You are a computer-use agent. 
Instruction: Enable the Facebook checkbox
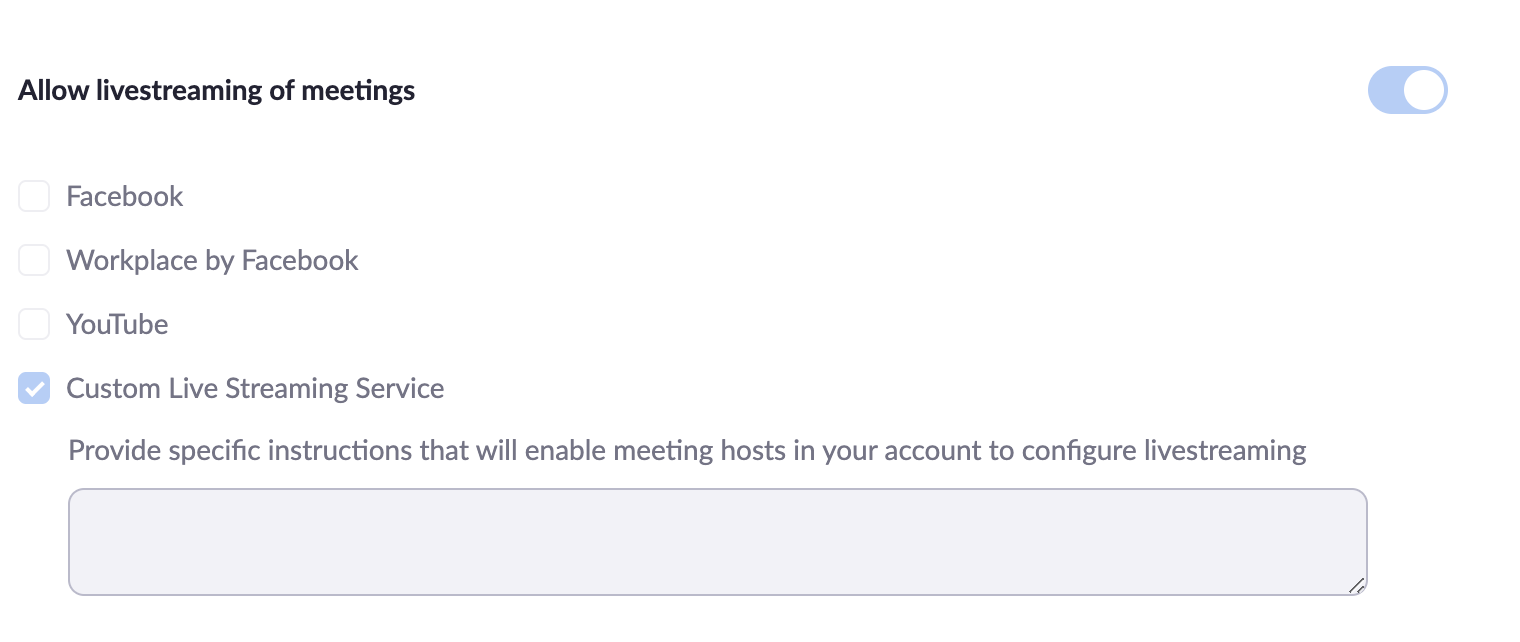(x=34, y=196)
